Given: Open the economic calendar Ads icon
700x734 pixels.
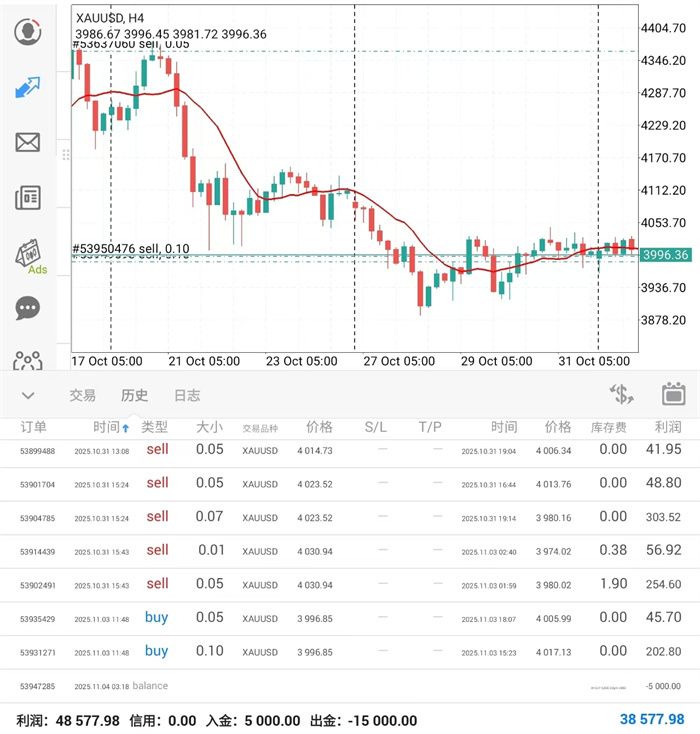Looking at the screenshot, I should (x=29, y=257).
